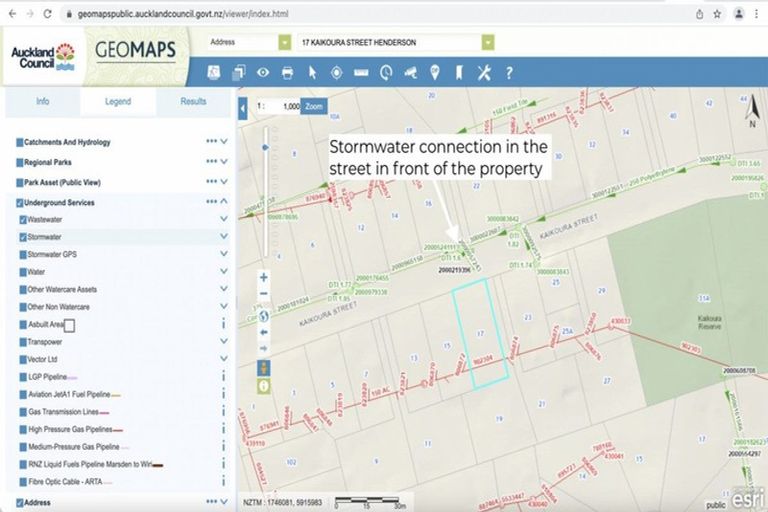768x512 pixels.
Task: Click the bookmark icon in toolbar
Action: [459, 72]
